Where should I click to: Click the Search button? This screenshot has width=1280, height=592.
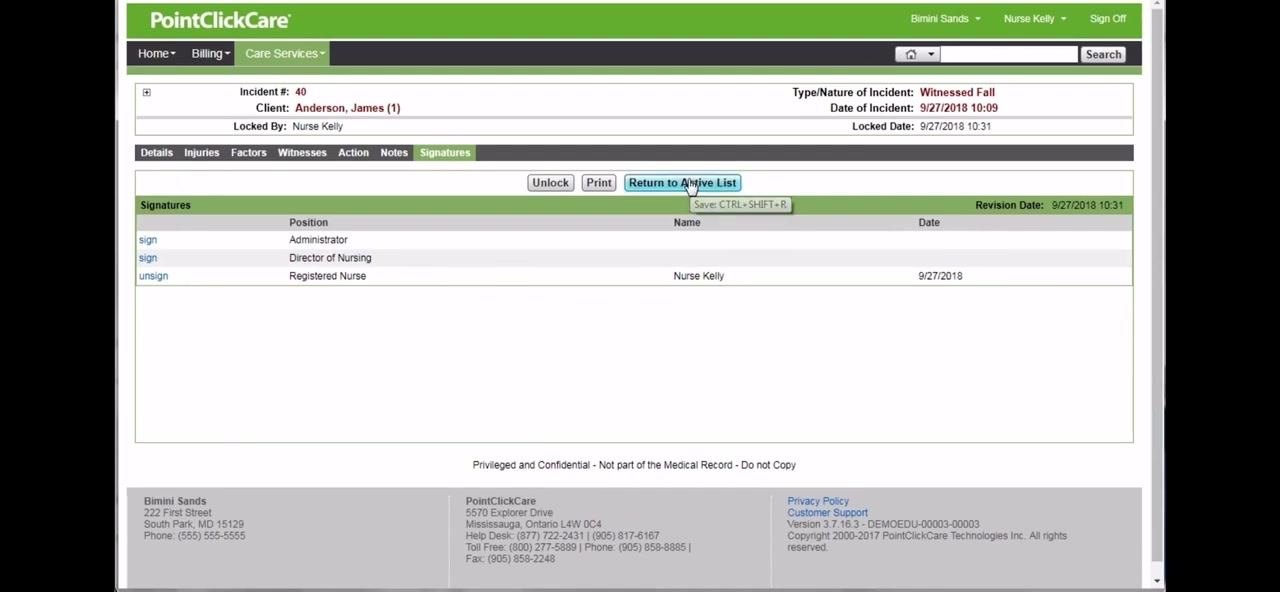1103,55
